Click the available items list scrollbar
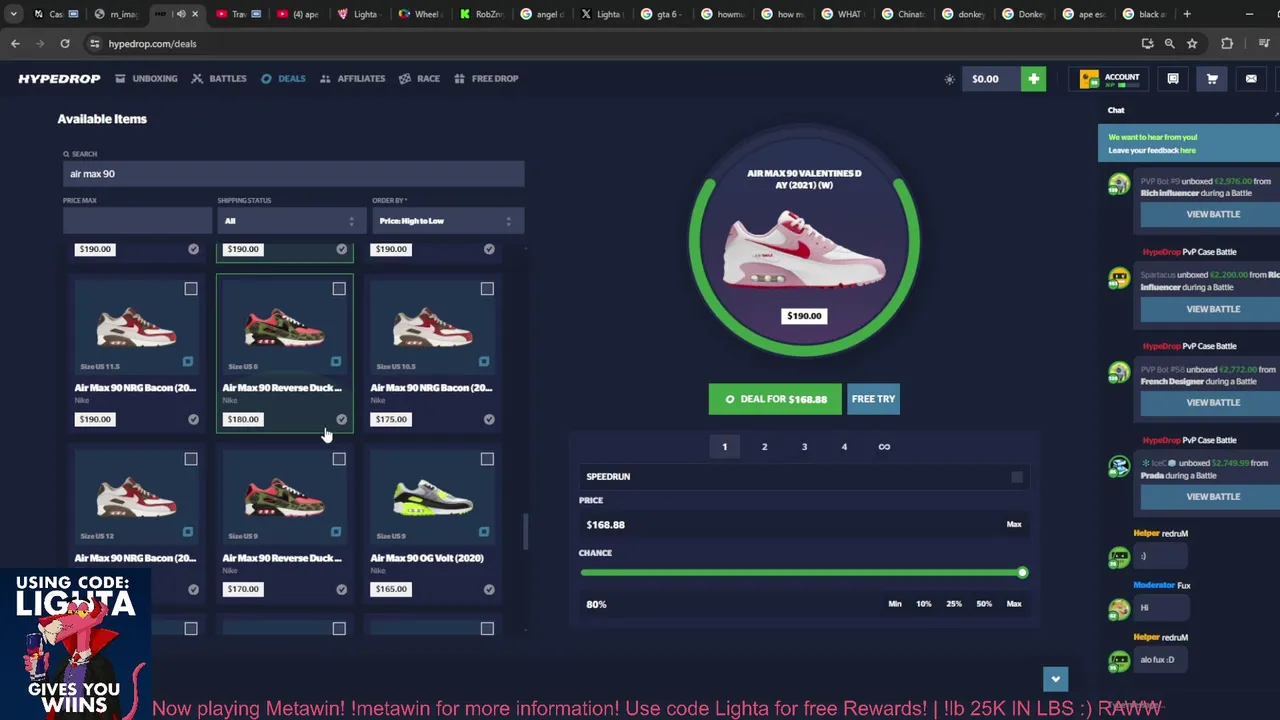The width and height of the screenshot is (1280, 720). point(524,531)
